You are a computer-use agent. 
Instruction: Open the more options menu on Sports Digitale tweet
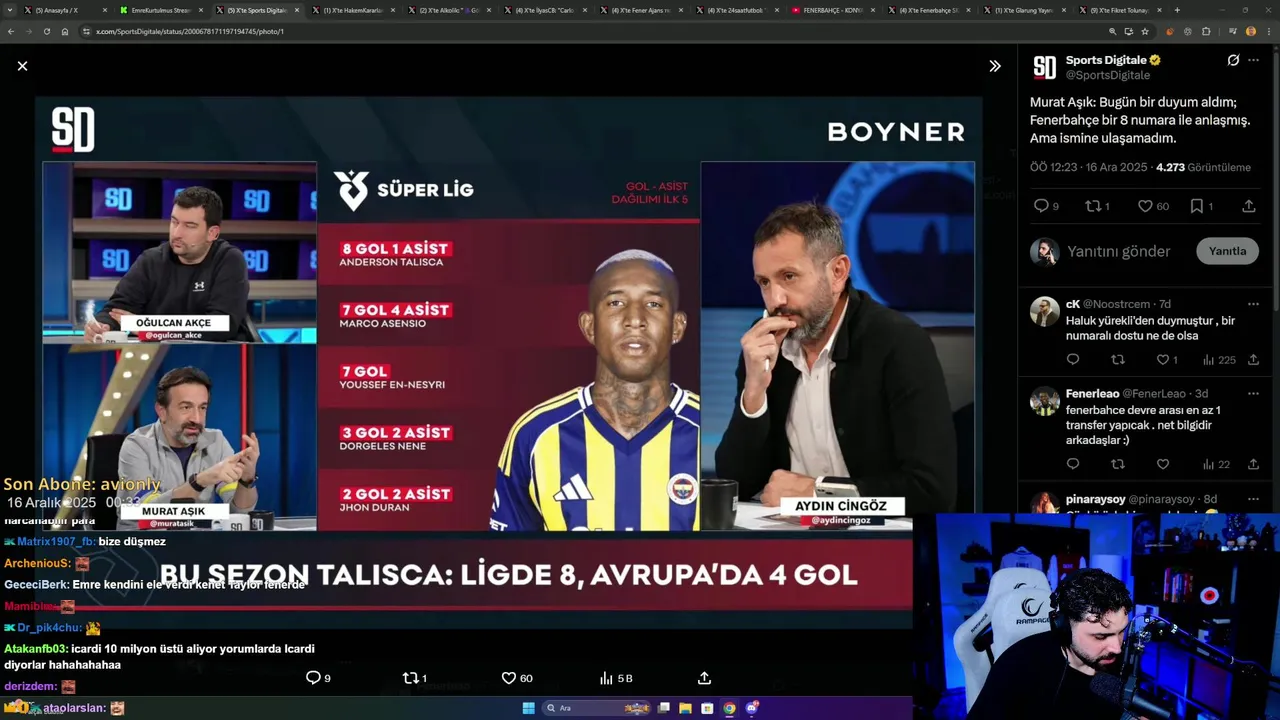coord(1253,60)
